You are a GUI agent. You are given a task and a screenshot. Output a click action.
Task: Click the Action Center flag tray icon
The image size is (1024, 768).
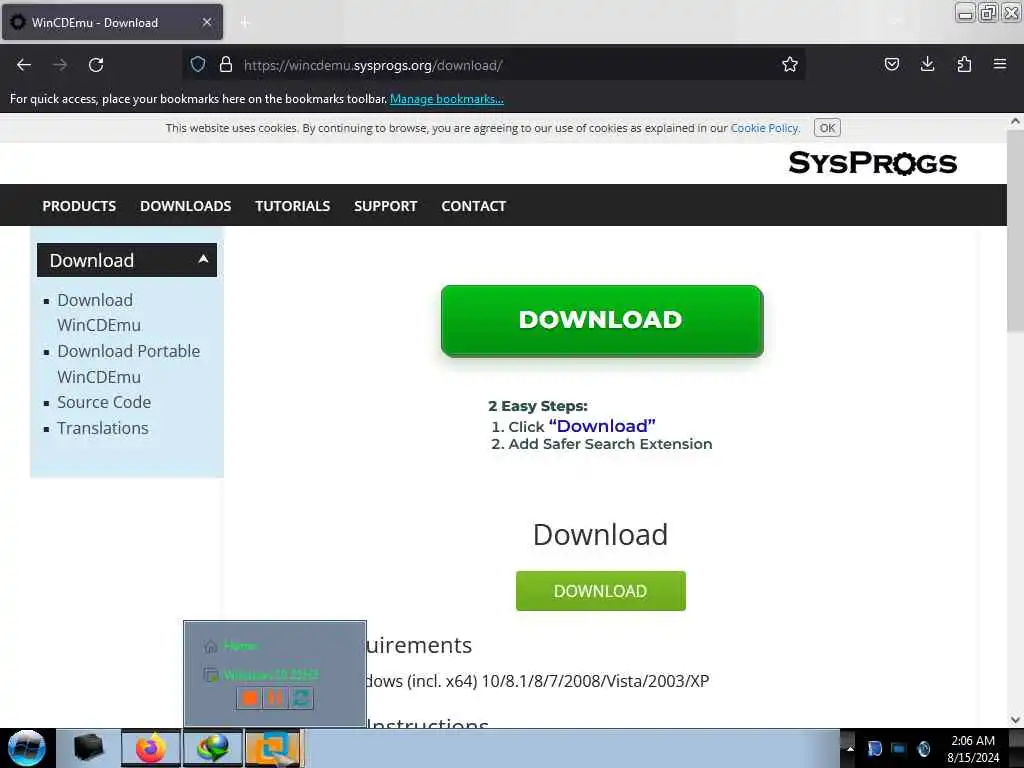pos(874,749)
